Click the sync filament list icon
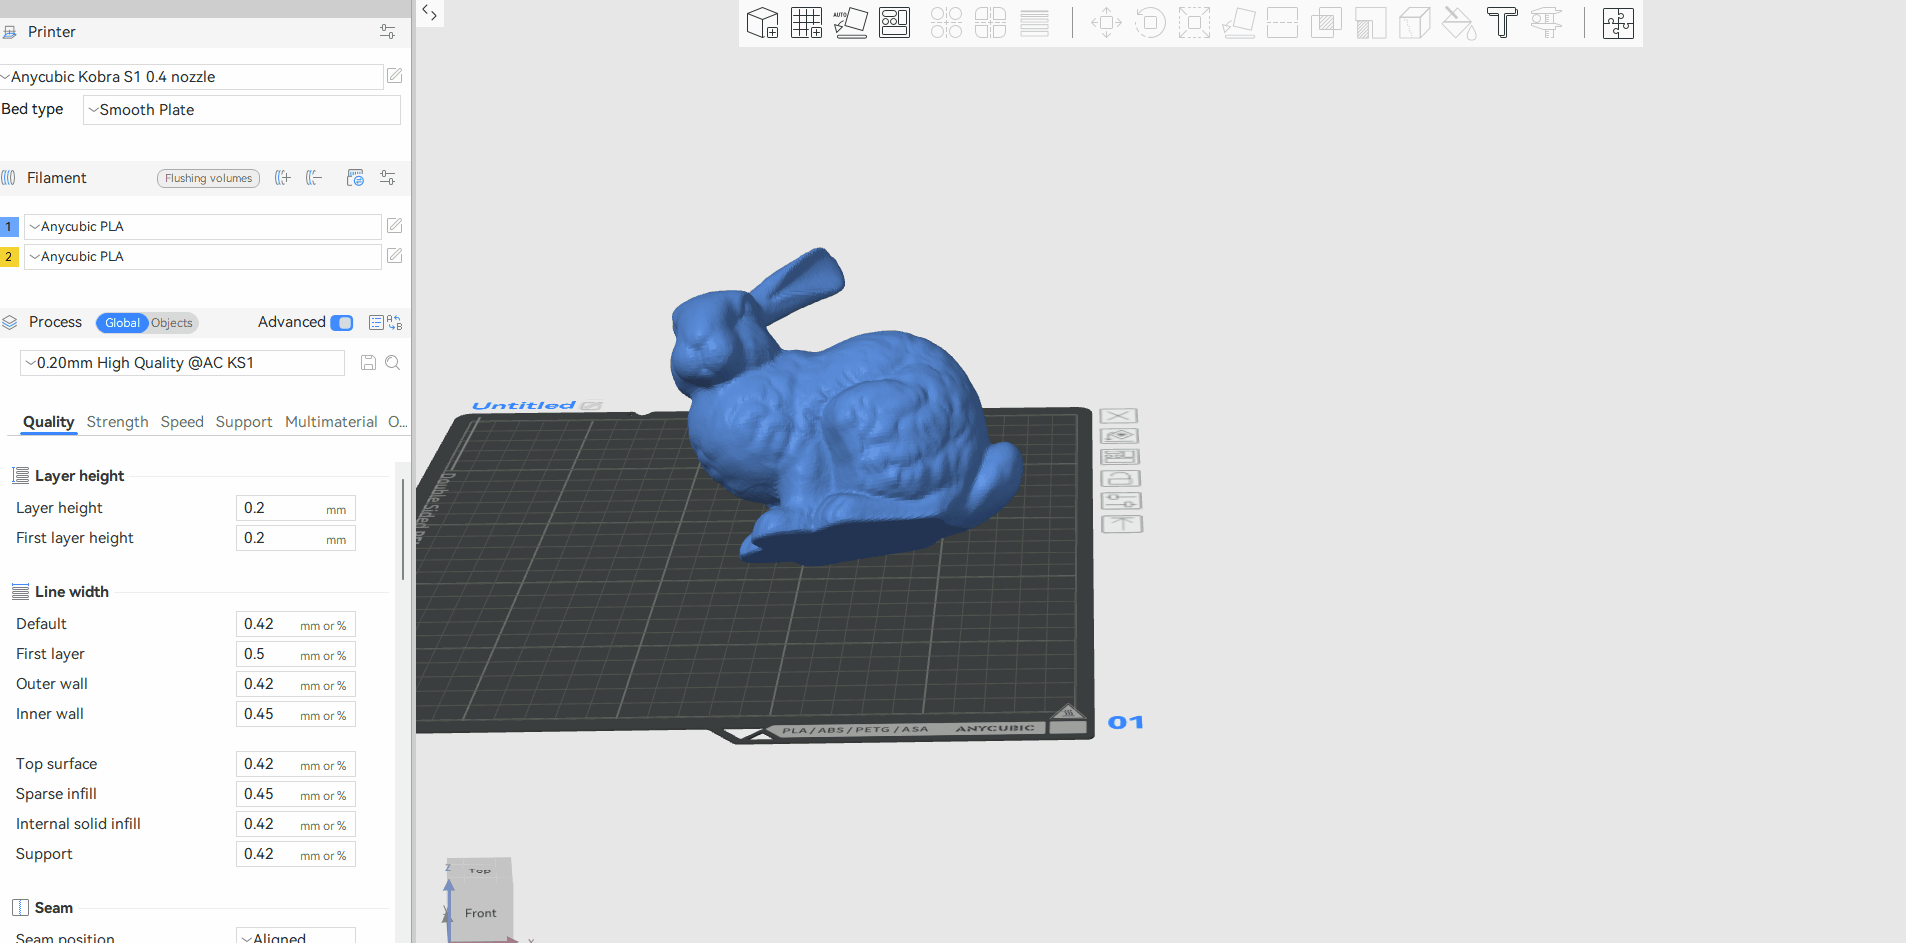Screen dimensions: 1906x943 355,178
